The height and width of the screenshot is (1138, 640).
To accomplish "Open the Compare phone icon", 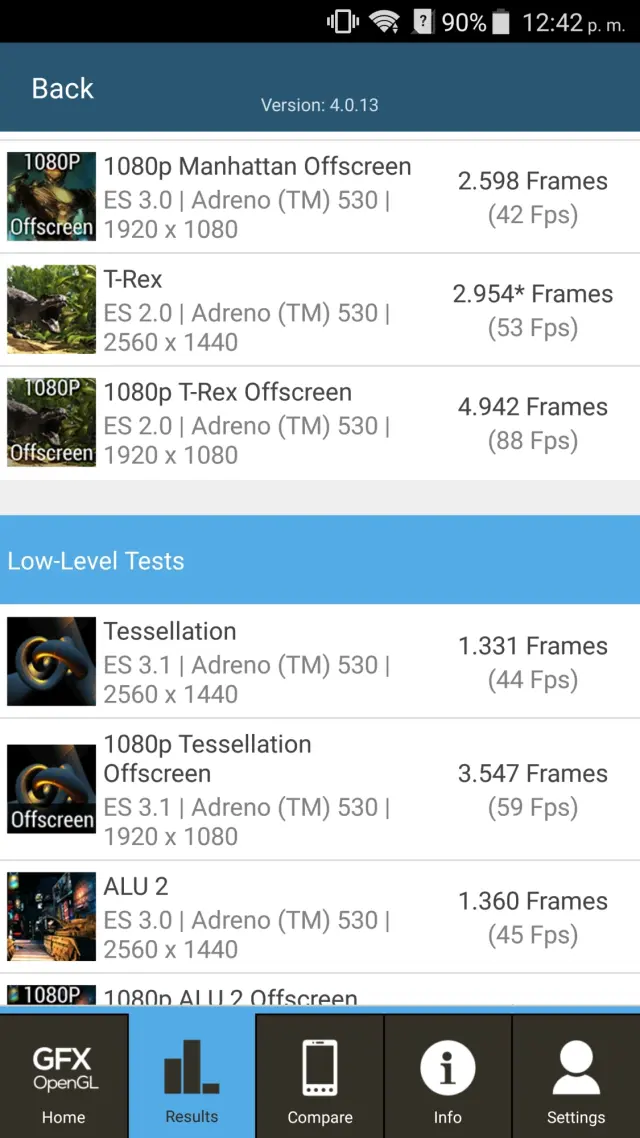I will pyautogui.click(x=319, y=1068).
